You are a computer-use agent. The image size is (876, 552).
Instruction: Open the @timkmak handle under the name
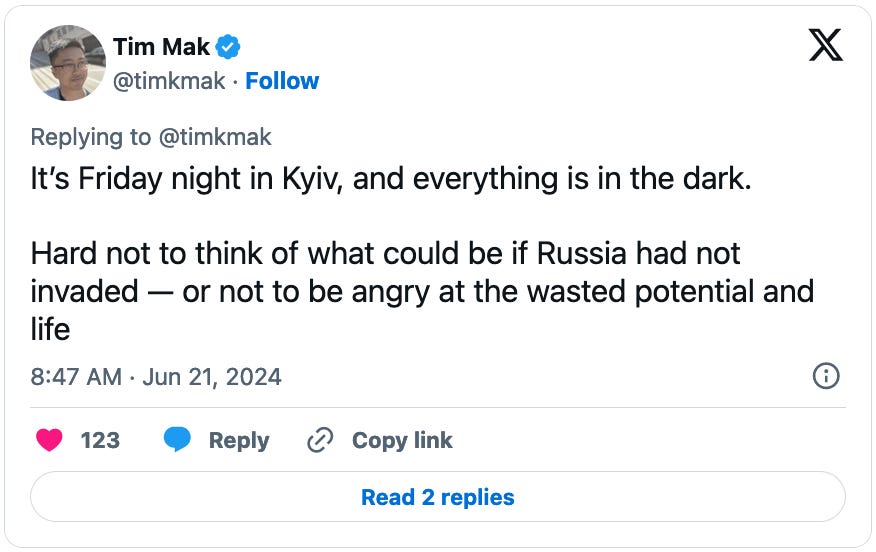[x=169, y=81]
